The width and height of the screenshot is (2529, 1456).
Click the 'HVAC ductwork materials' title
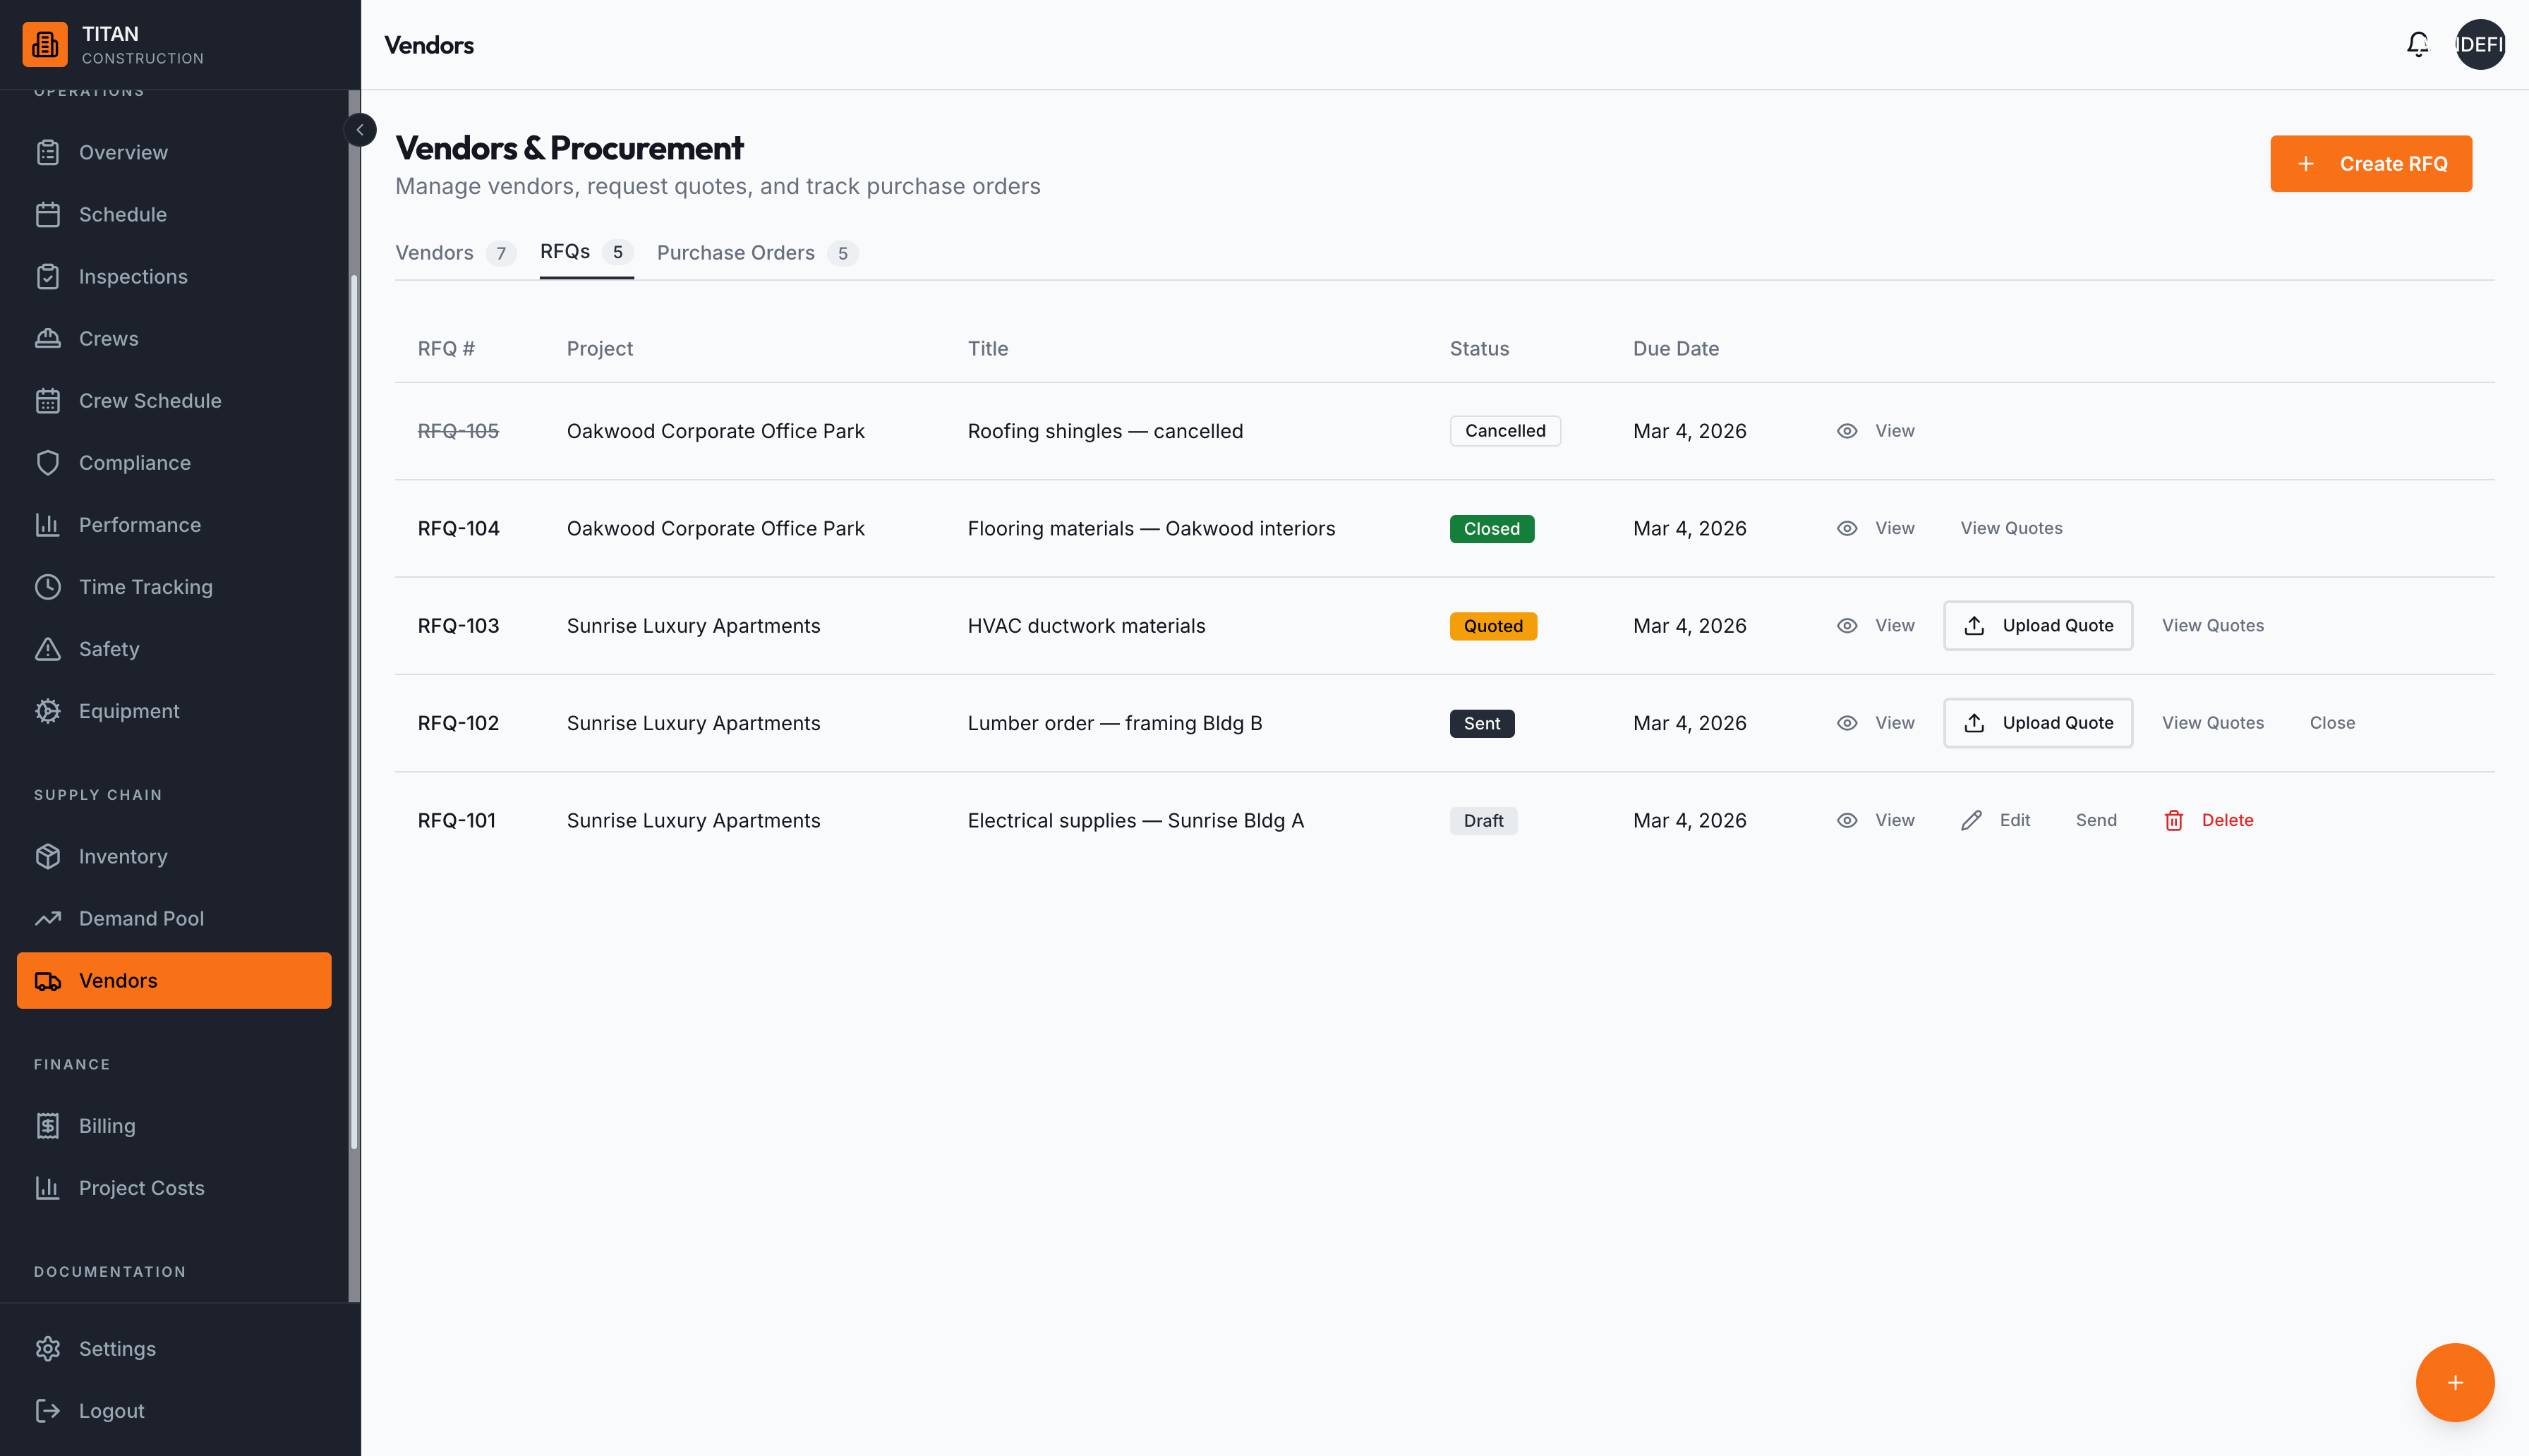(x=1086, y=625)
